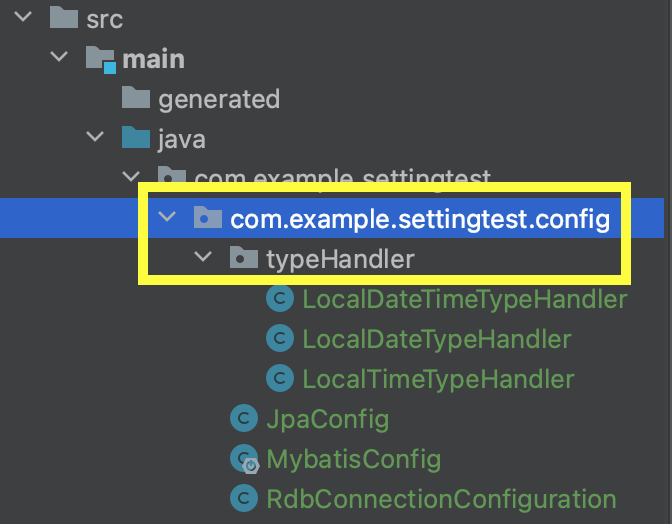Select the generated folder label
Screen dimensions: 672x524
click(x=219, y=99)
